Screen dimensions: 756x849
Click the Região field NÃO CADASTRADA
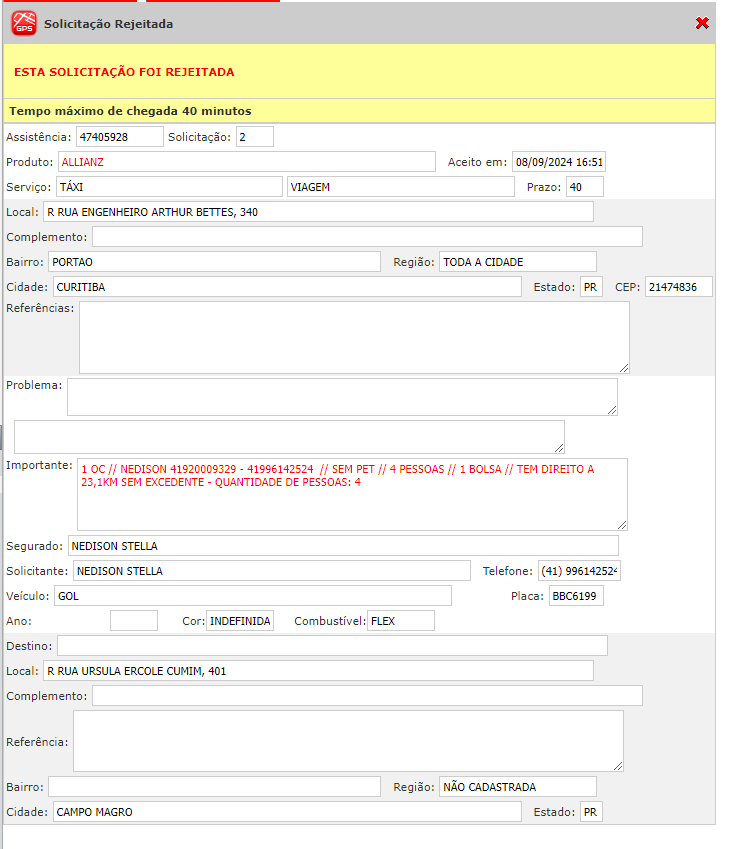(518, 786)
